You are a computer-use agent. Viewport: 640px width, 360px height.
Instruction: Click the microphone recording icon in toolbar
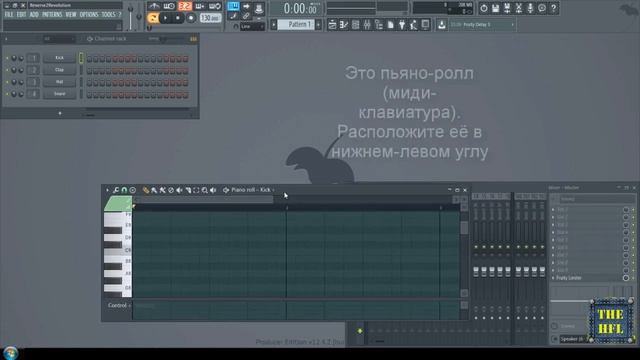tap(530, 8)
